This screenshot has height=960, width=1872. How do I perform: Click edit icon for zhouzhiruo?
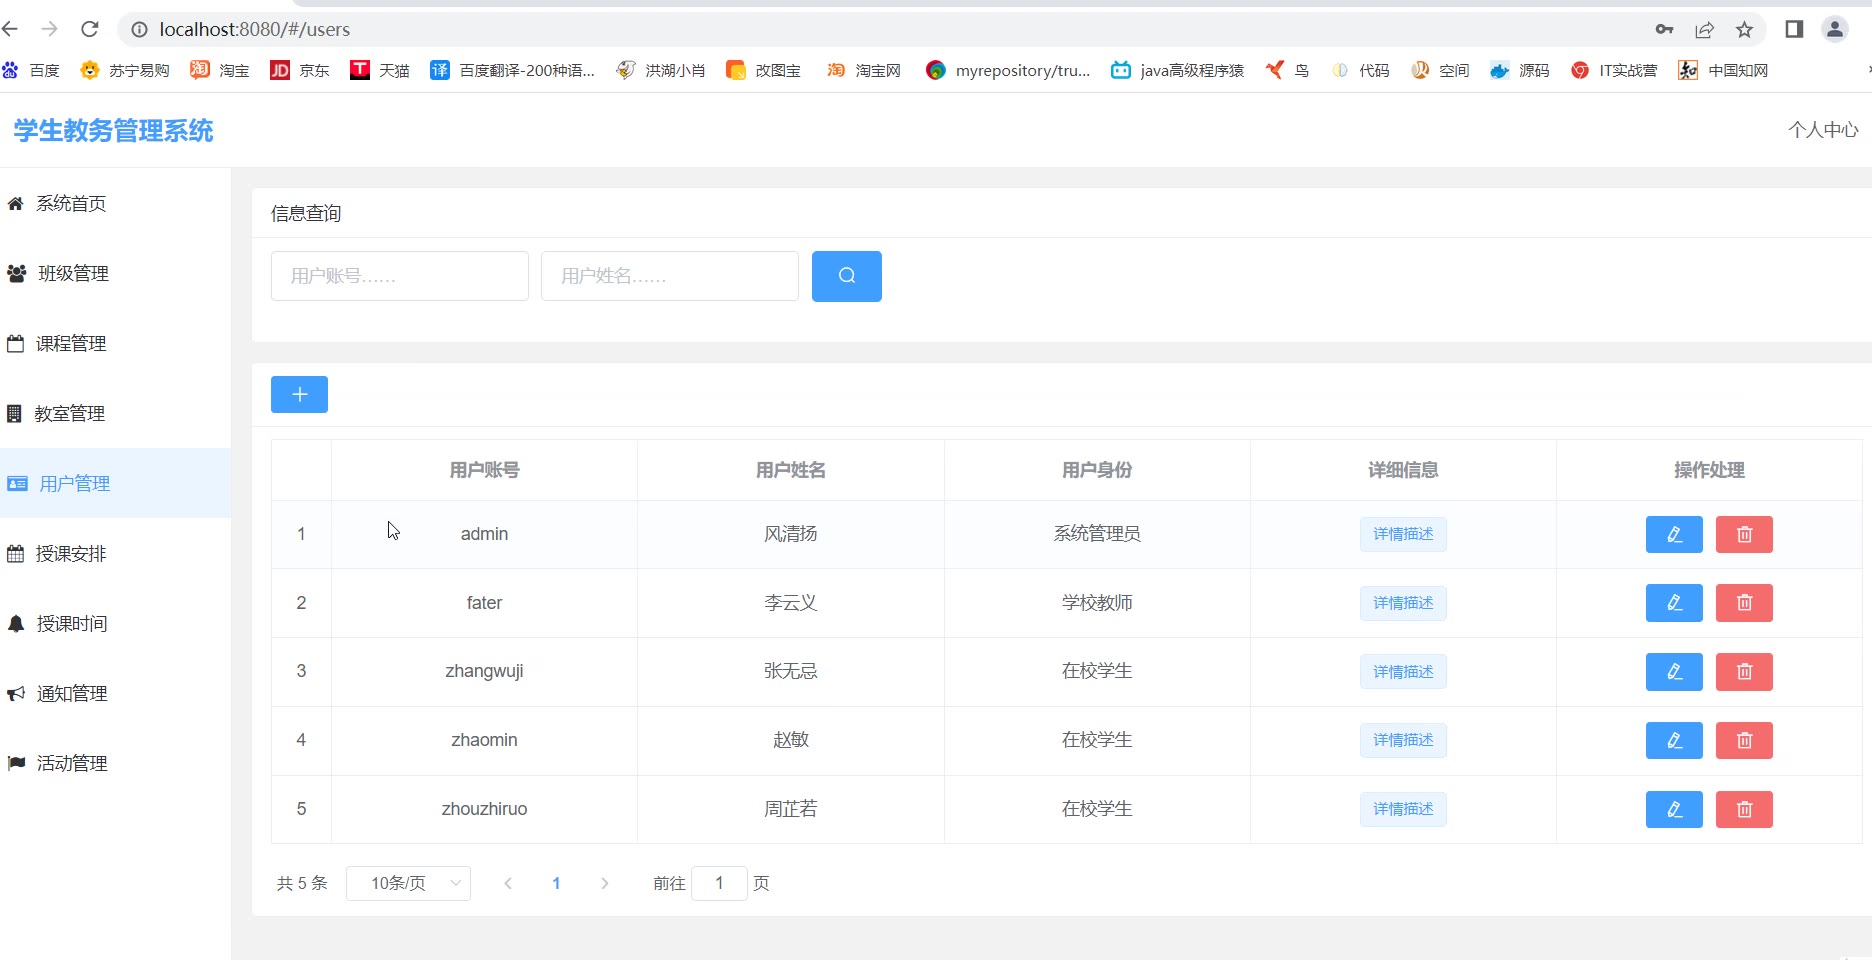click(1673, 810)
